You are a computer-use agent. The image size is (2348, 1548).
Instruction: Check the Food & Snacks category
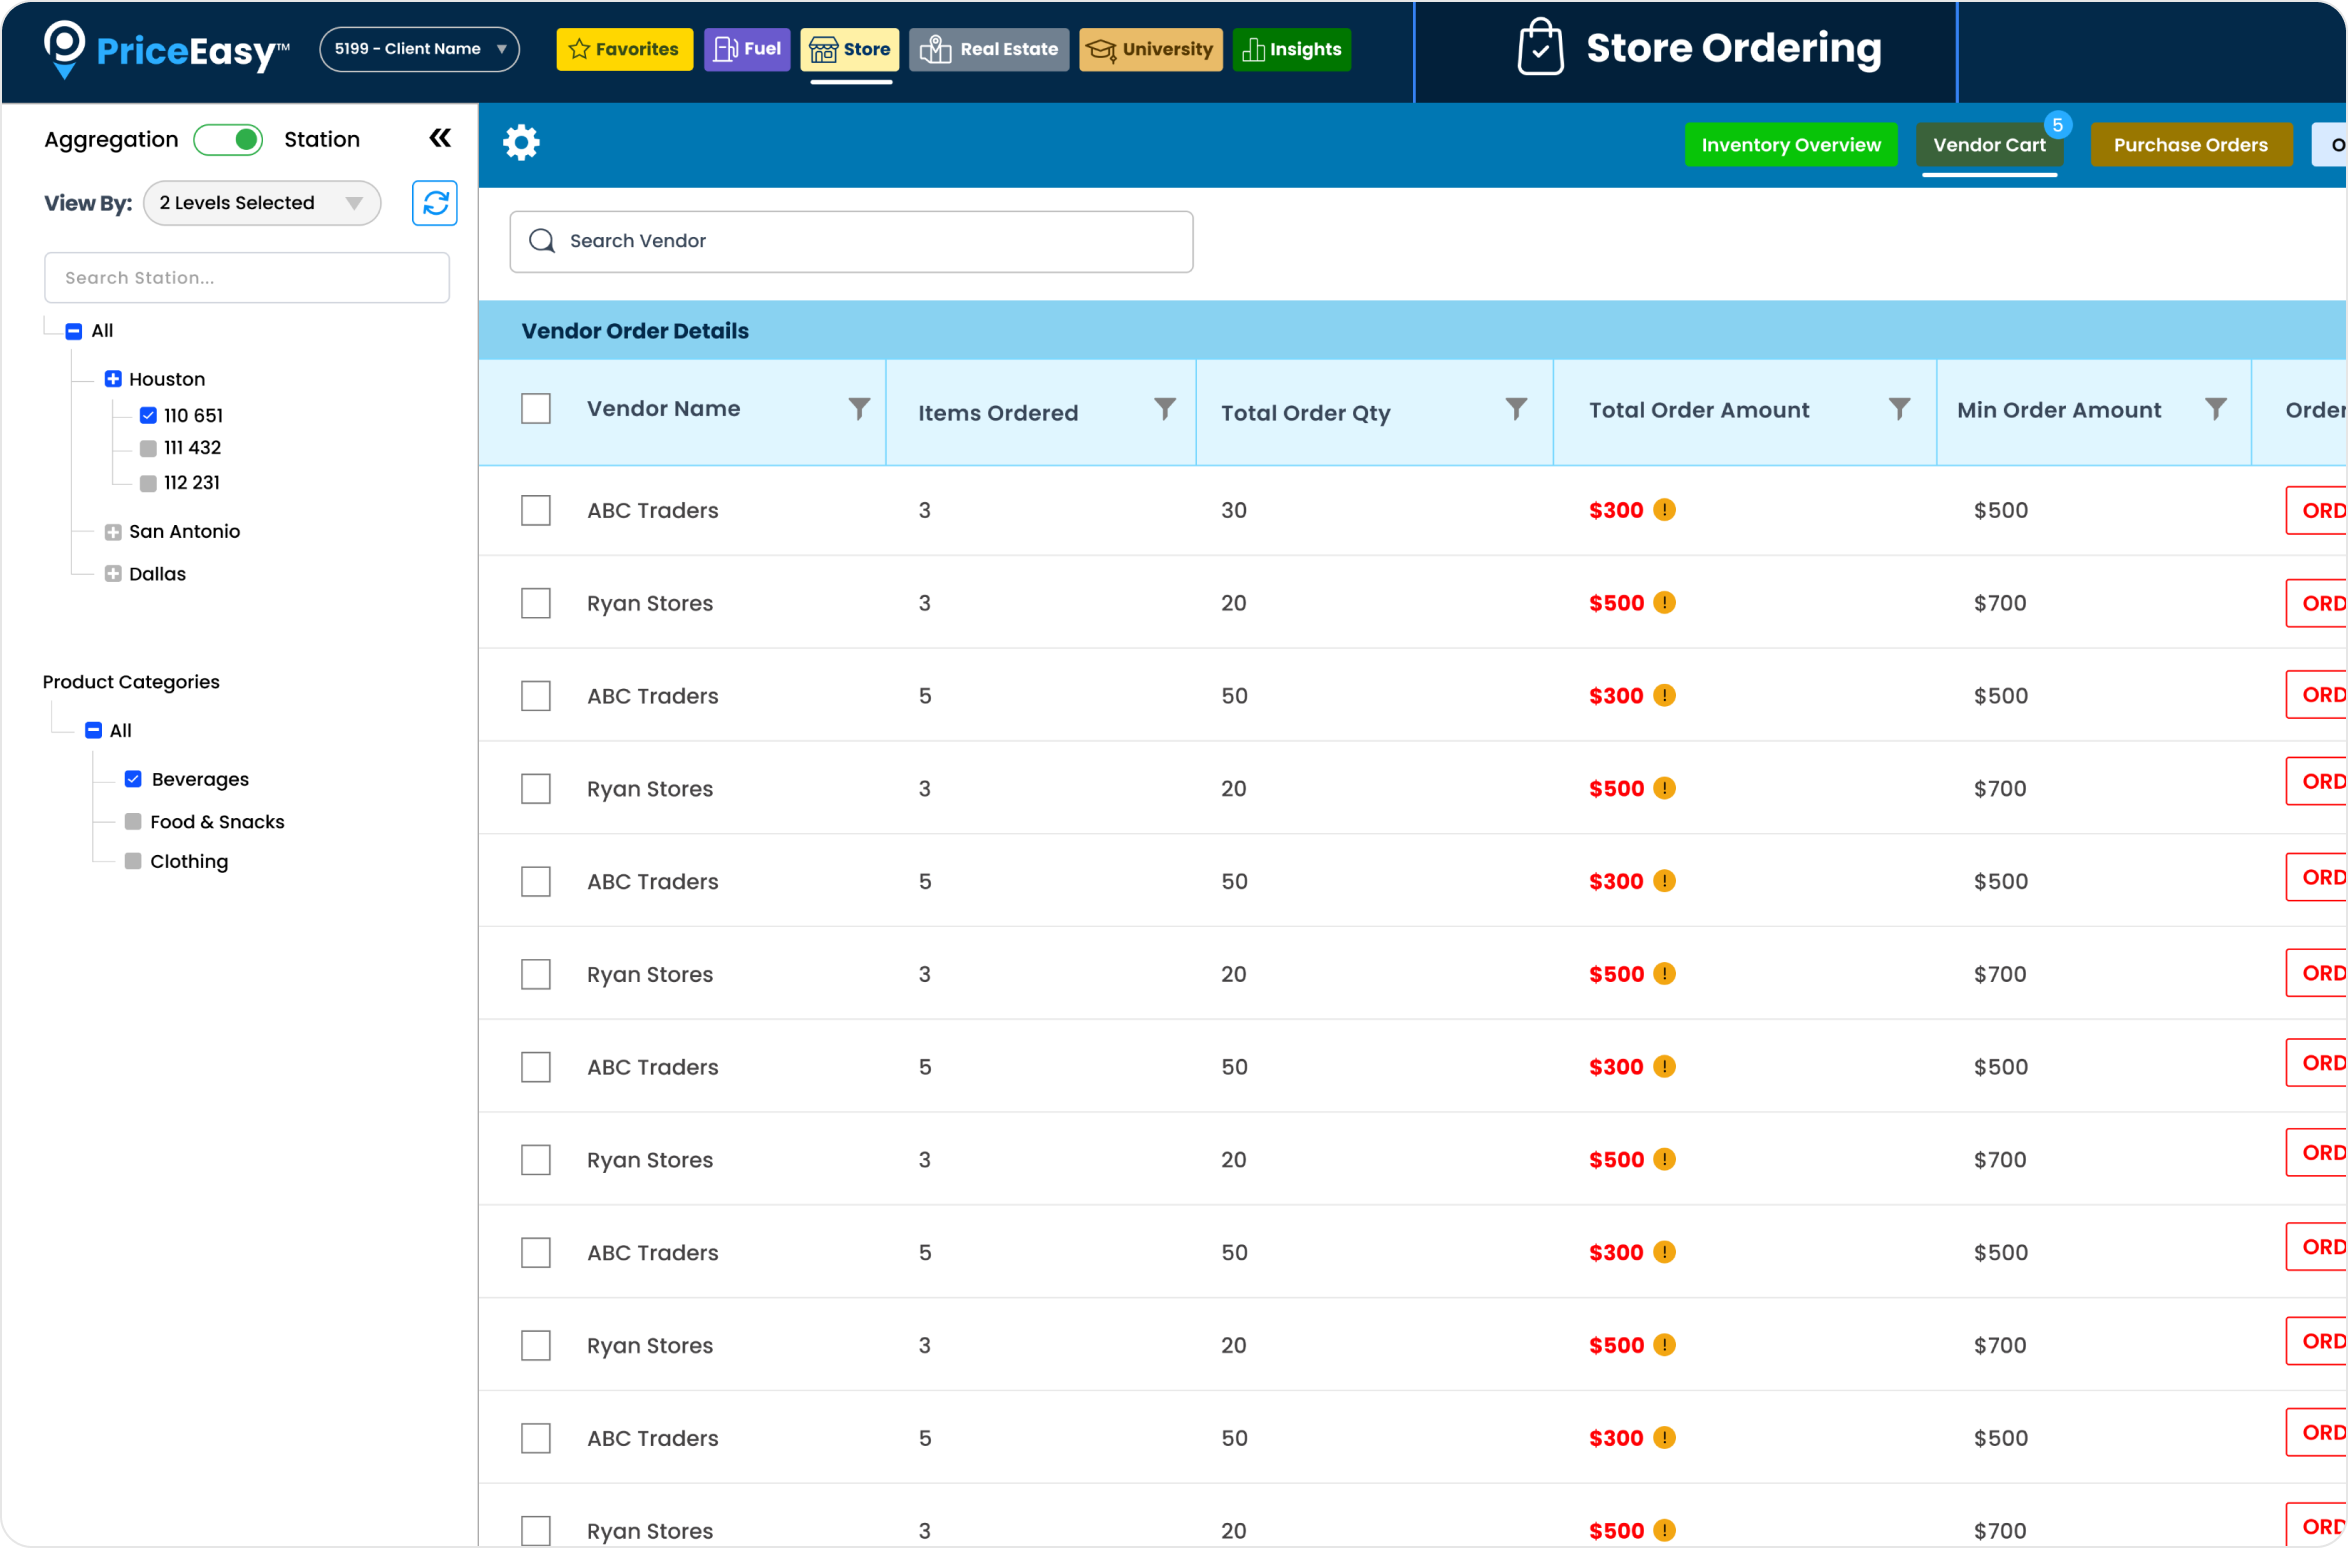click(x=133, y=822)
